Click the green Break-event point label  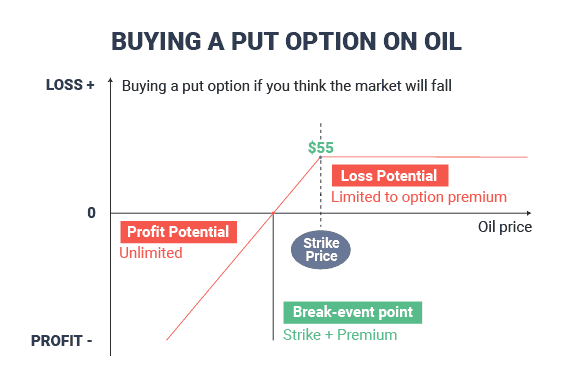coord(353,312)
